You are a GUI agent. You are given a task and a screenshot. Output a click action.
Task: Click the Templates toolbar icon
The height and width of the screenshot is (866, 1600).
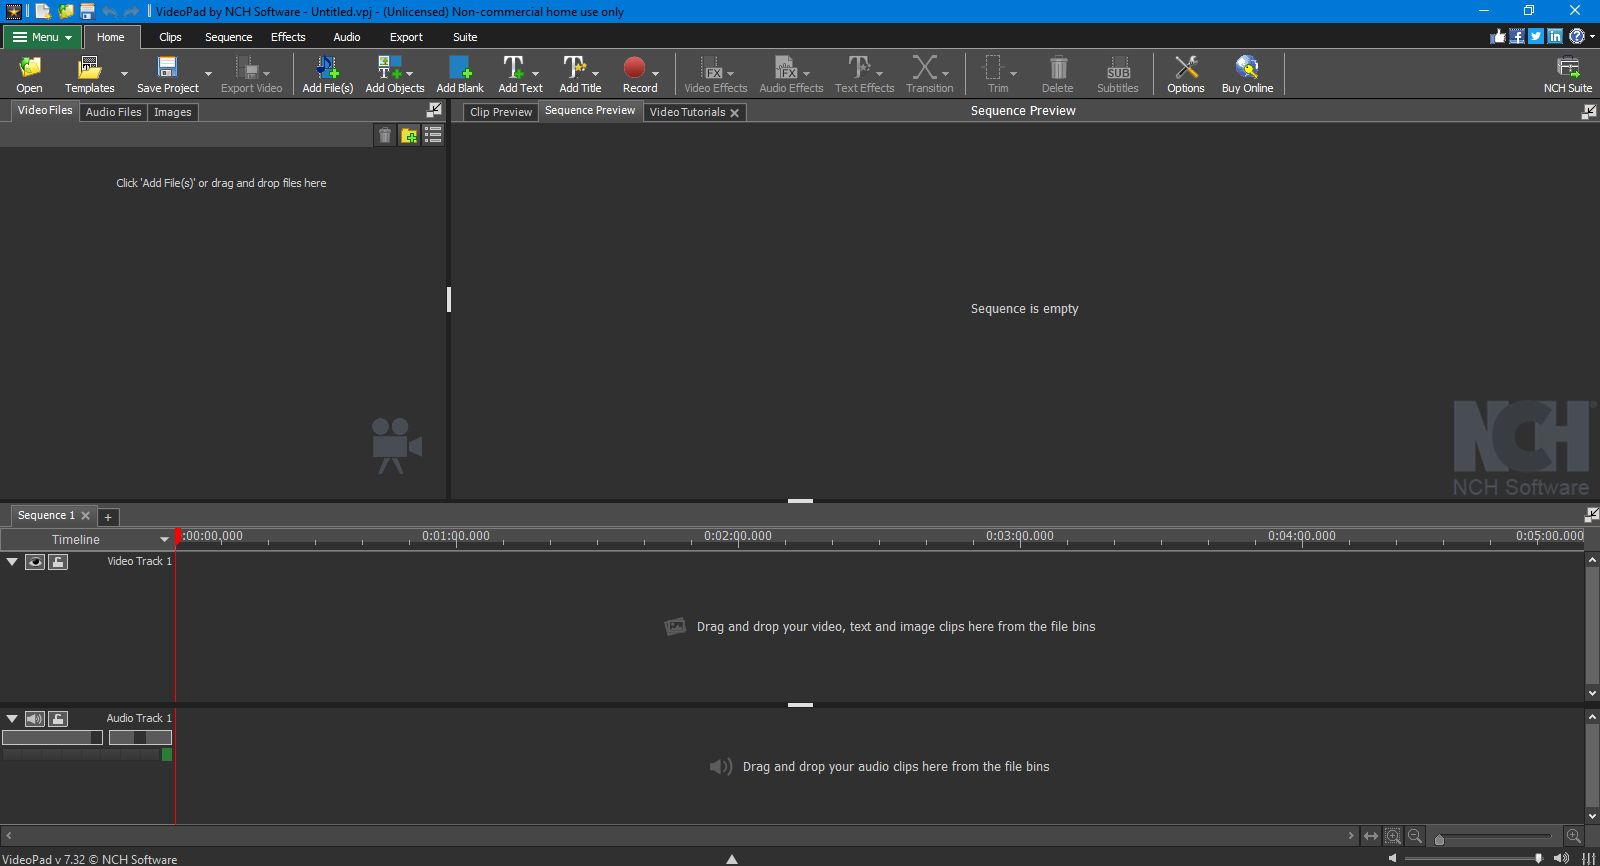click(x=89, y=67)
